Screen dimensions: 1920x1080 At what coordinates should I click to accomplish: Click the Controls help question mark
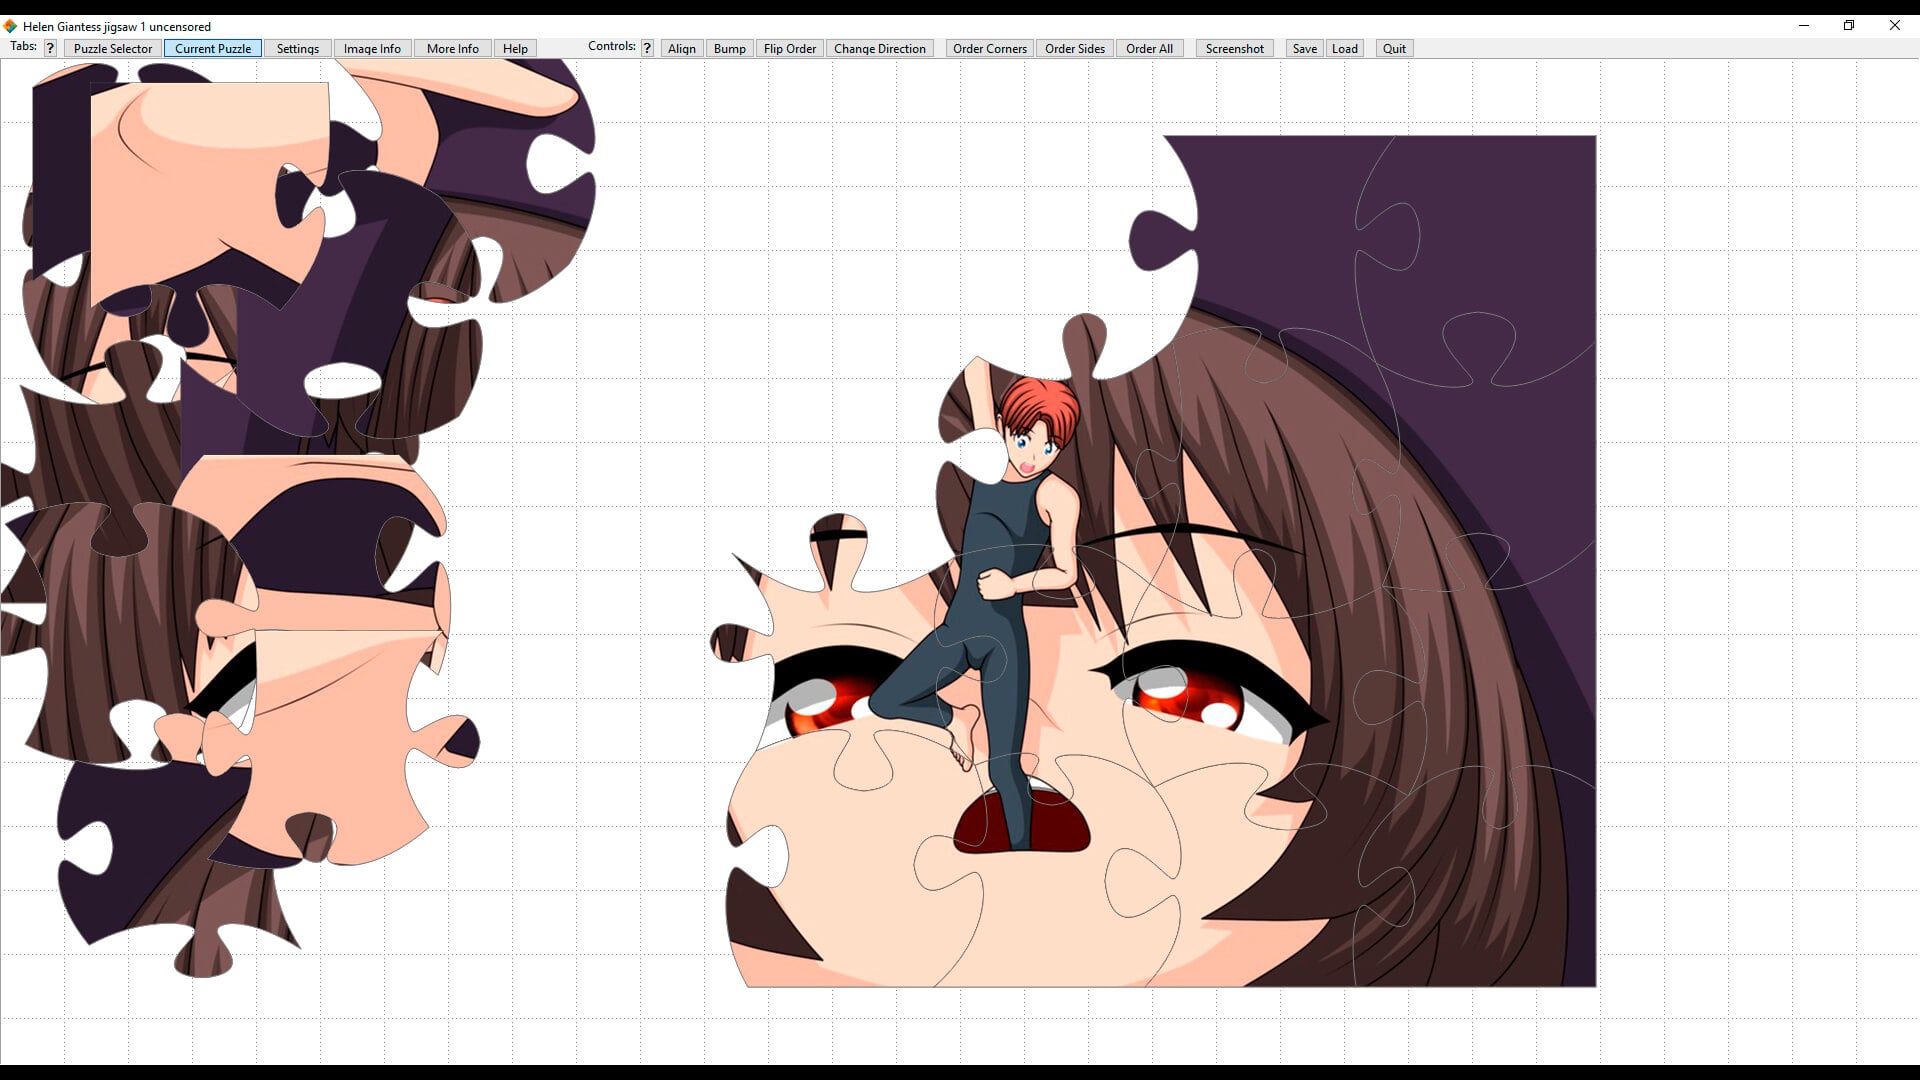tap(647, 48)
